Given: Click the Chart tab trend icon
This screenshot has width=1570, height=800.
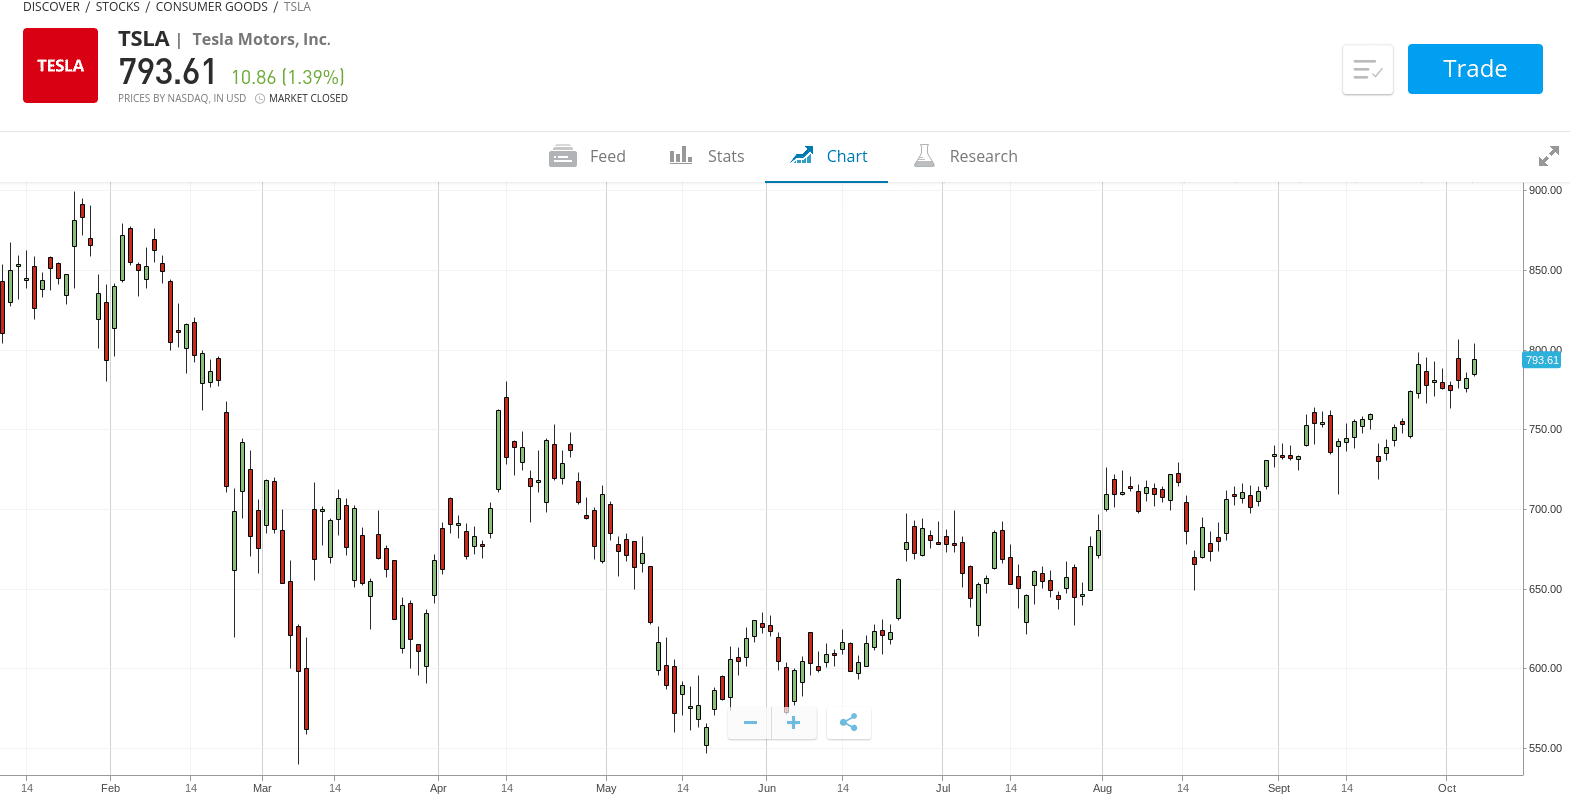Looking at the screenshot, I should pos(802,155).
